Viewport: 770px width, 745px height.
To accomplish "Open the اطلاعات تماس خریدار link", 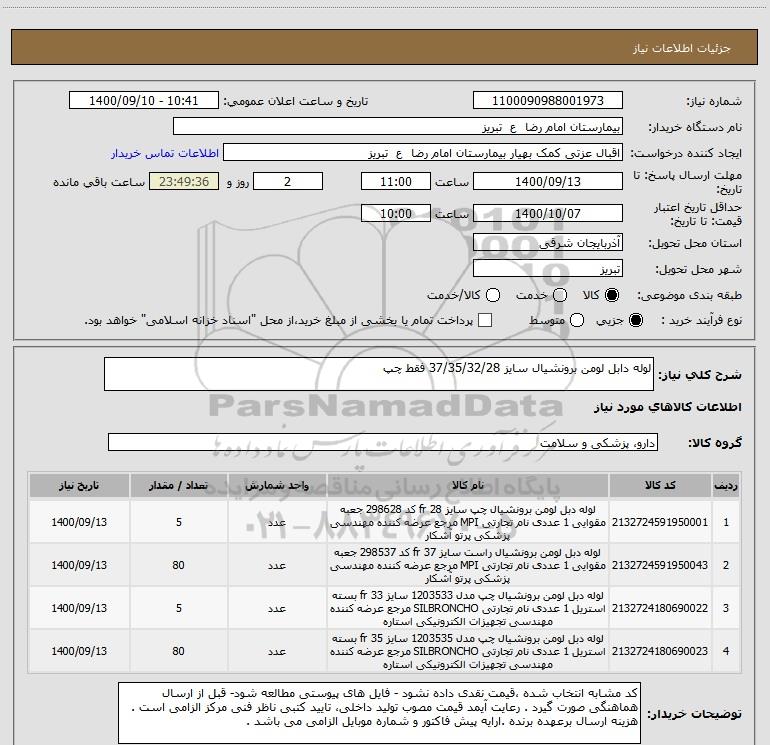I will (165, 153).
